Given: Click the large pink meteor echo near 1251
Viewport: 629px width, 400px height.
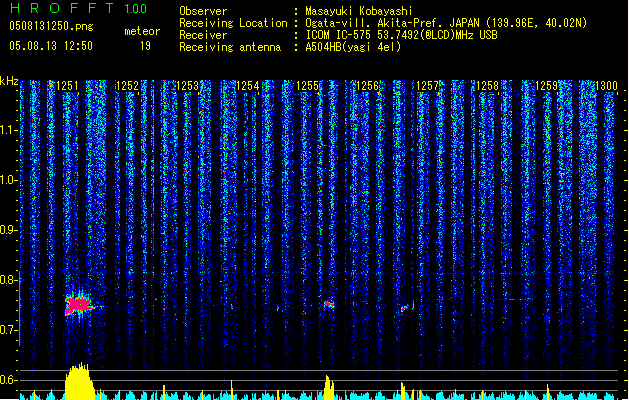Looking at the screenshot, I should (x=78, y=306).
